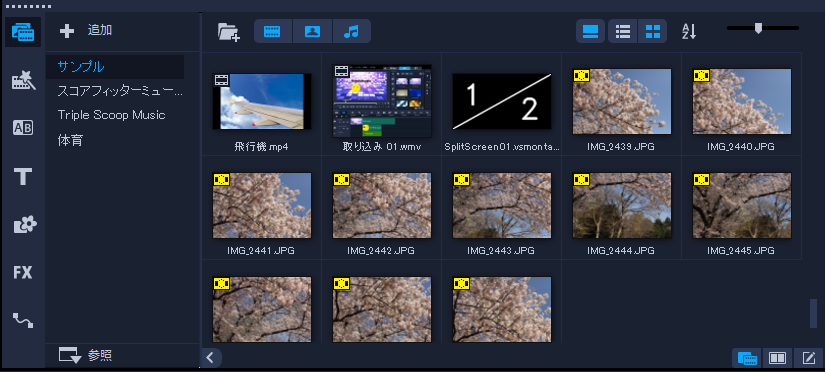Open the A-Z sort options

(689, 32)
